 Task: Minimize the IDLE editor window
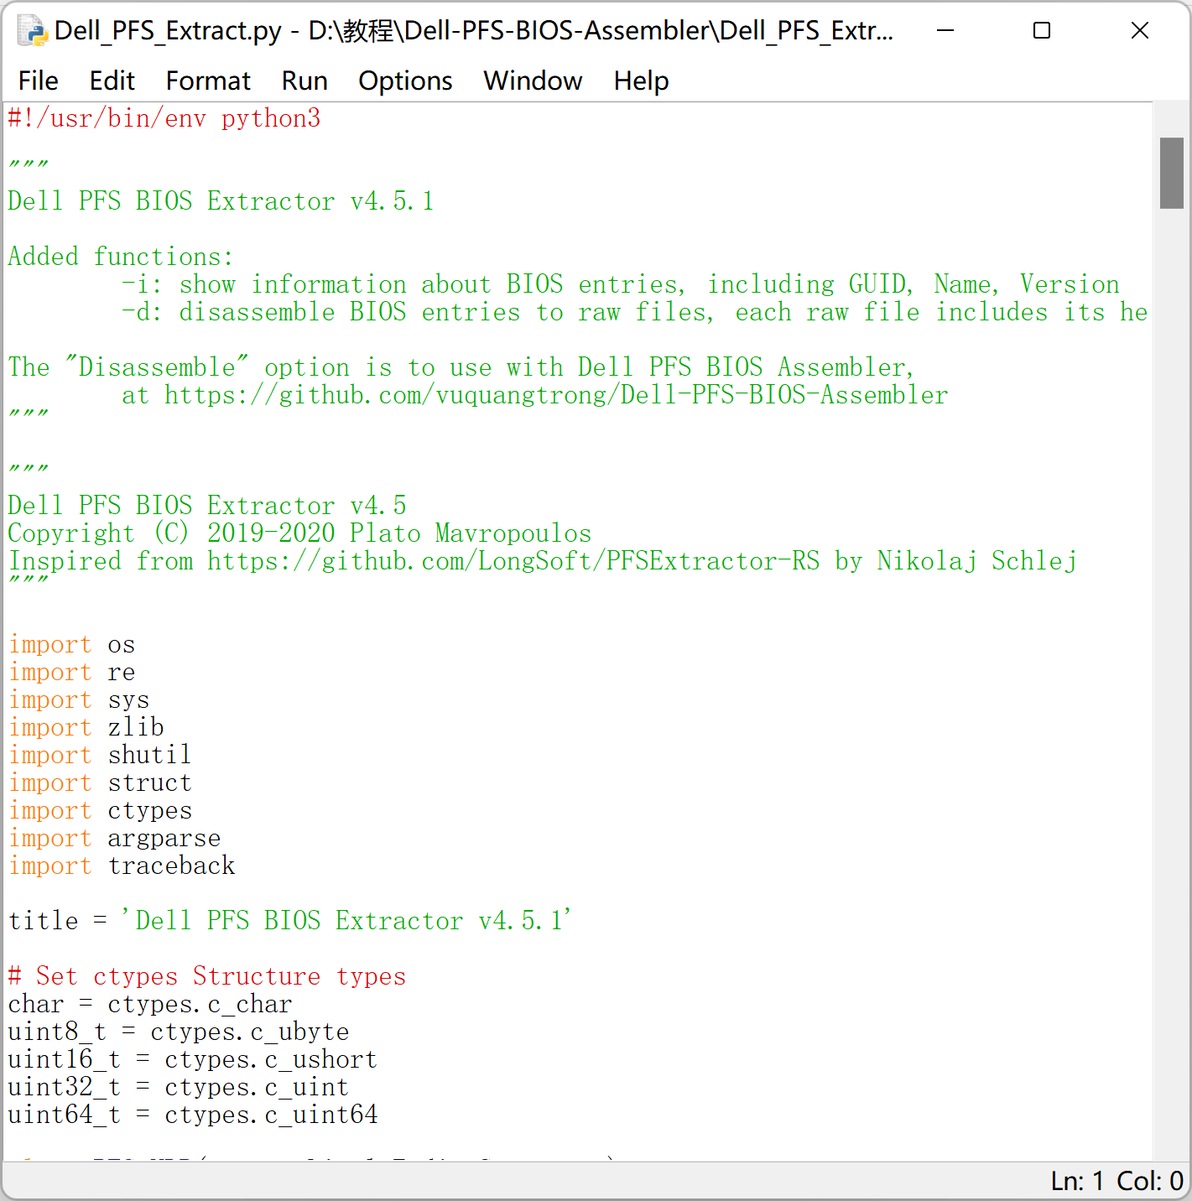945,31
